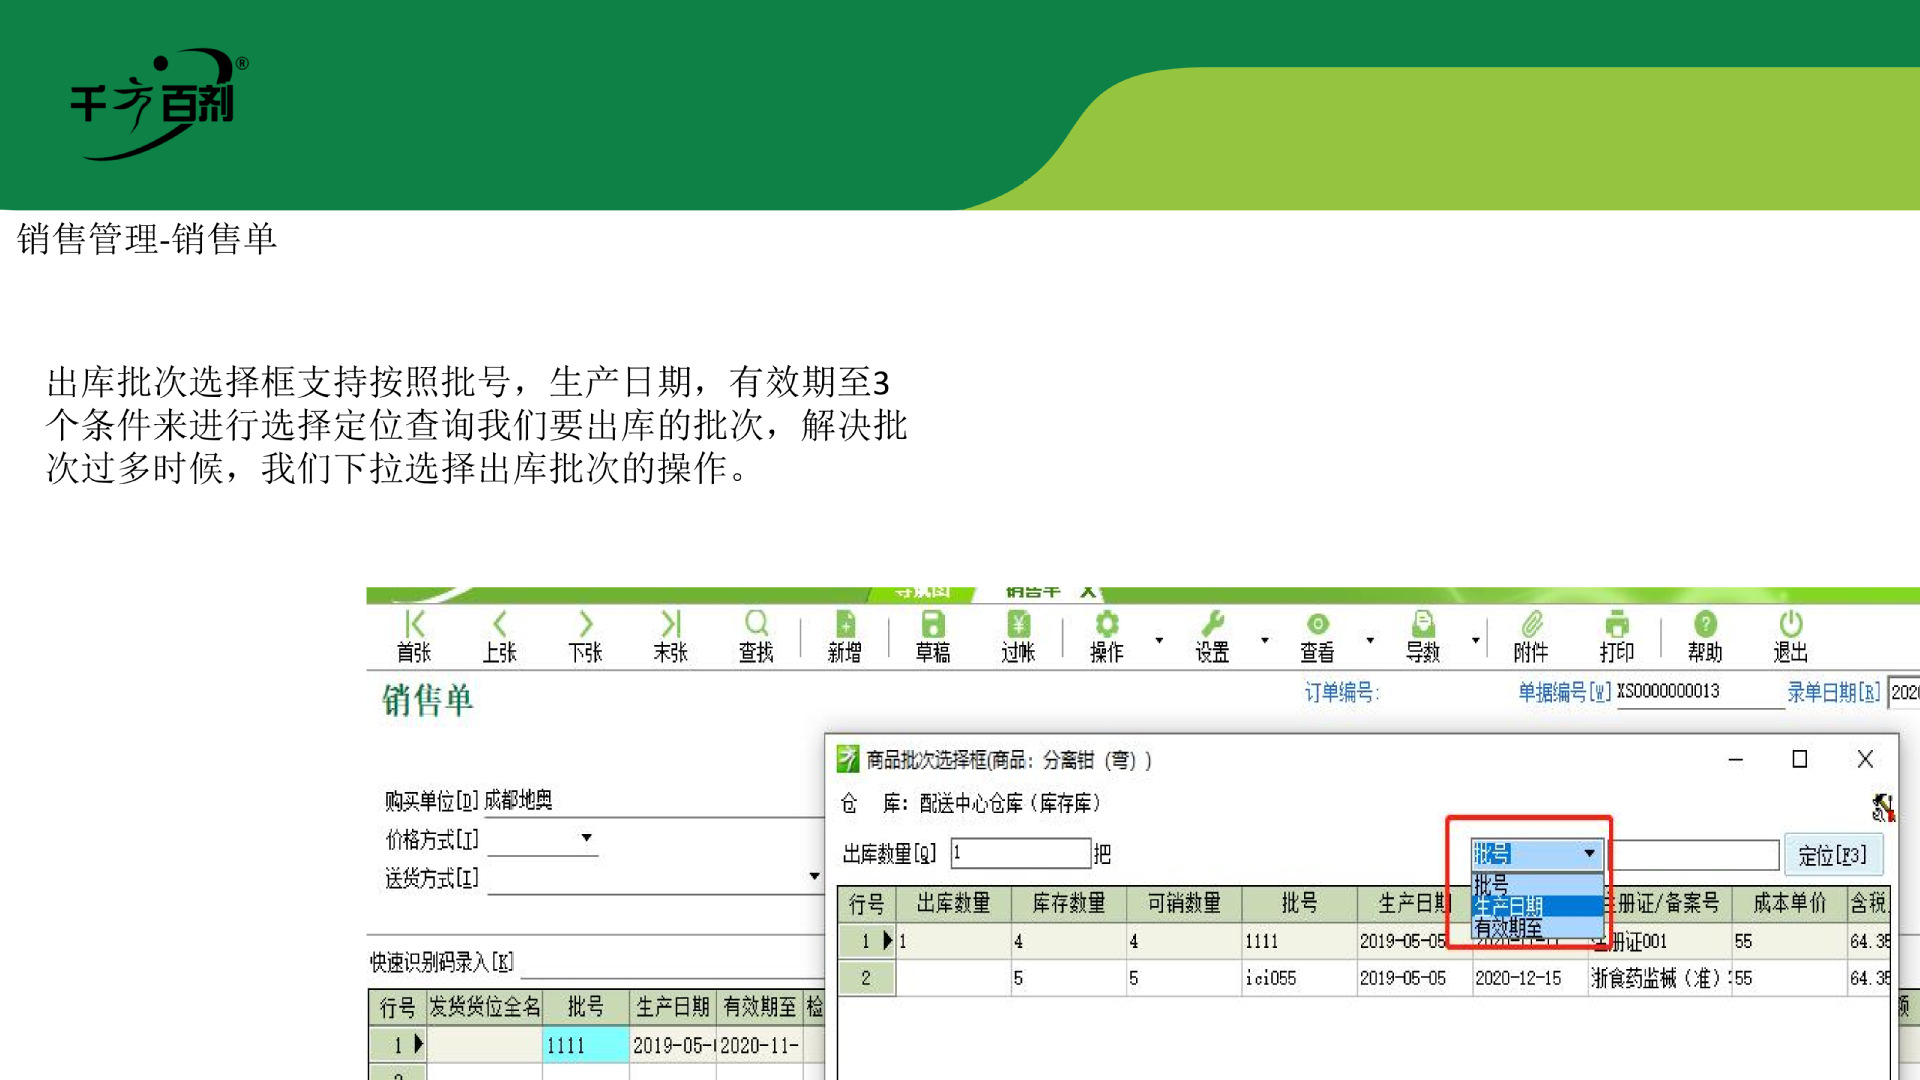Go to next record with 下张
Image resolution: width=1920 pixels, height=1080 pixels.
(585, 636)
